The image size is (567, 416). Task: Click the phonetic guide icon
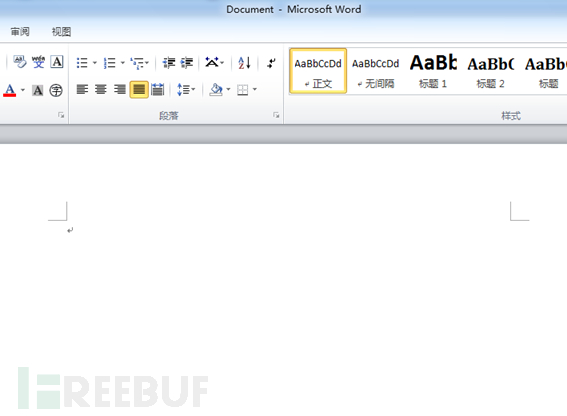[38, 62]
